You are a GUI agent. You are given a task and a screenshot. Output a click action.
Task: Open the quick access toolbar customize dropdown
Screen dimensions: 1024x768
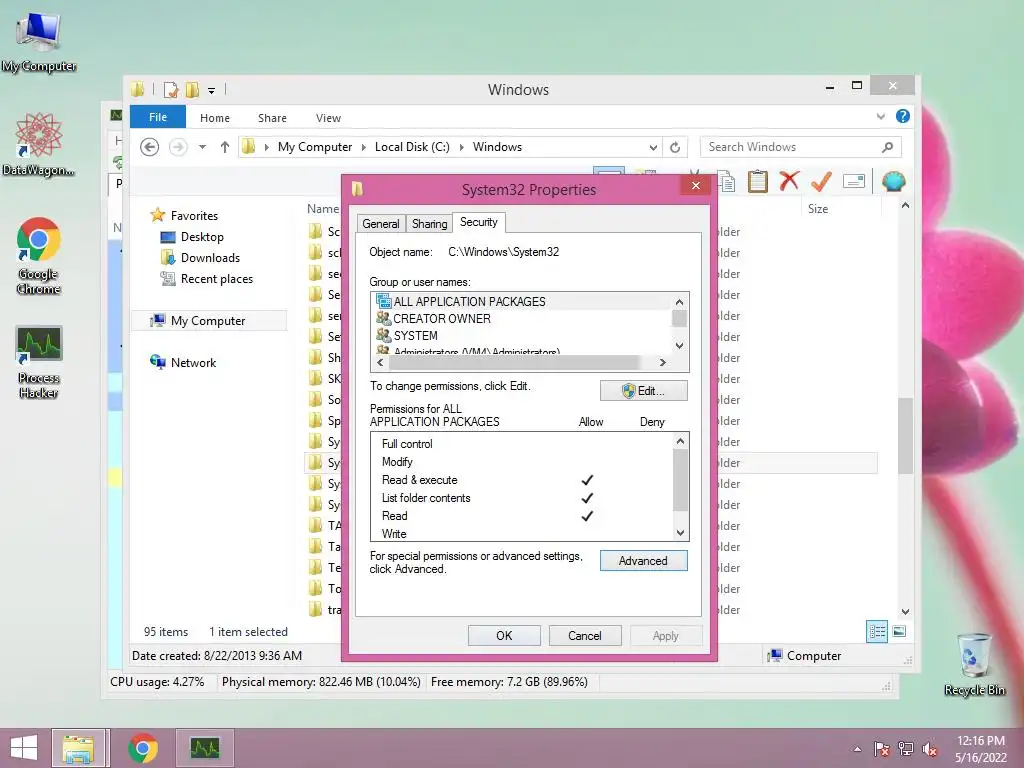[x=212, y=91]
